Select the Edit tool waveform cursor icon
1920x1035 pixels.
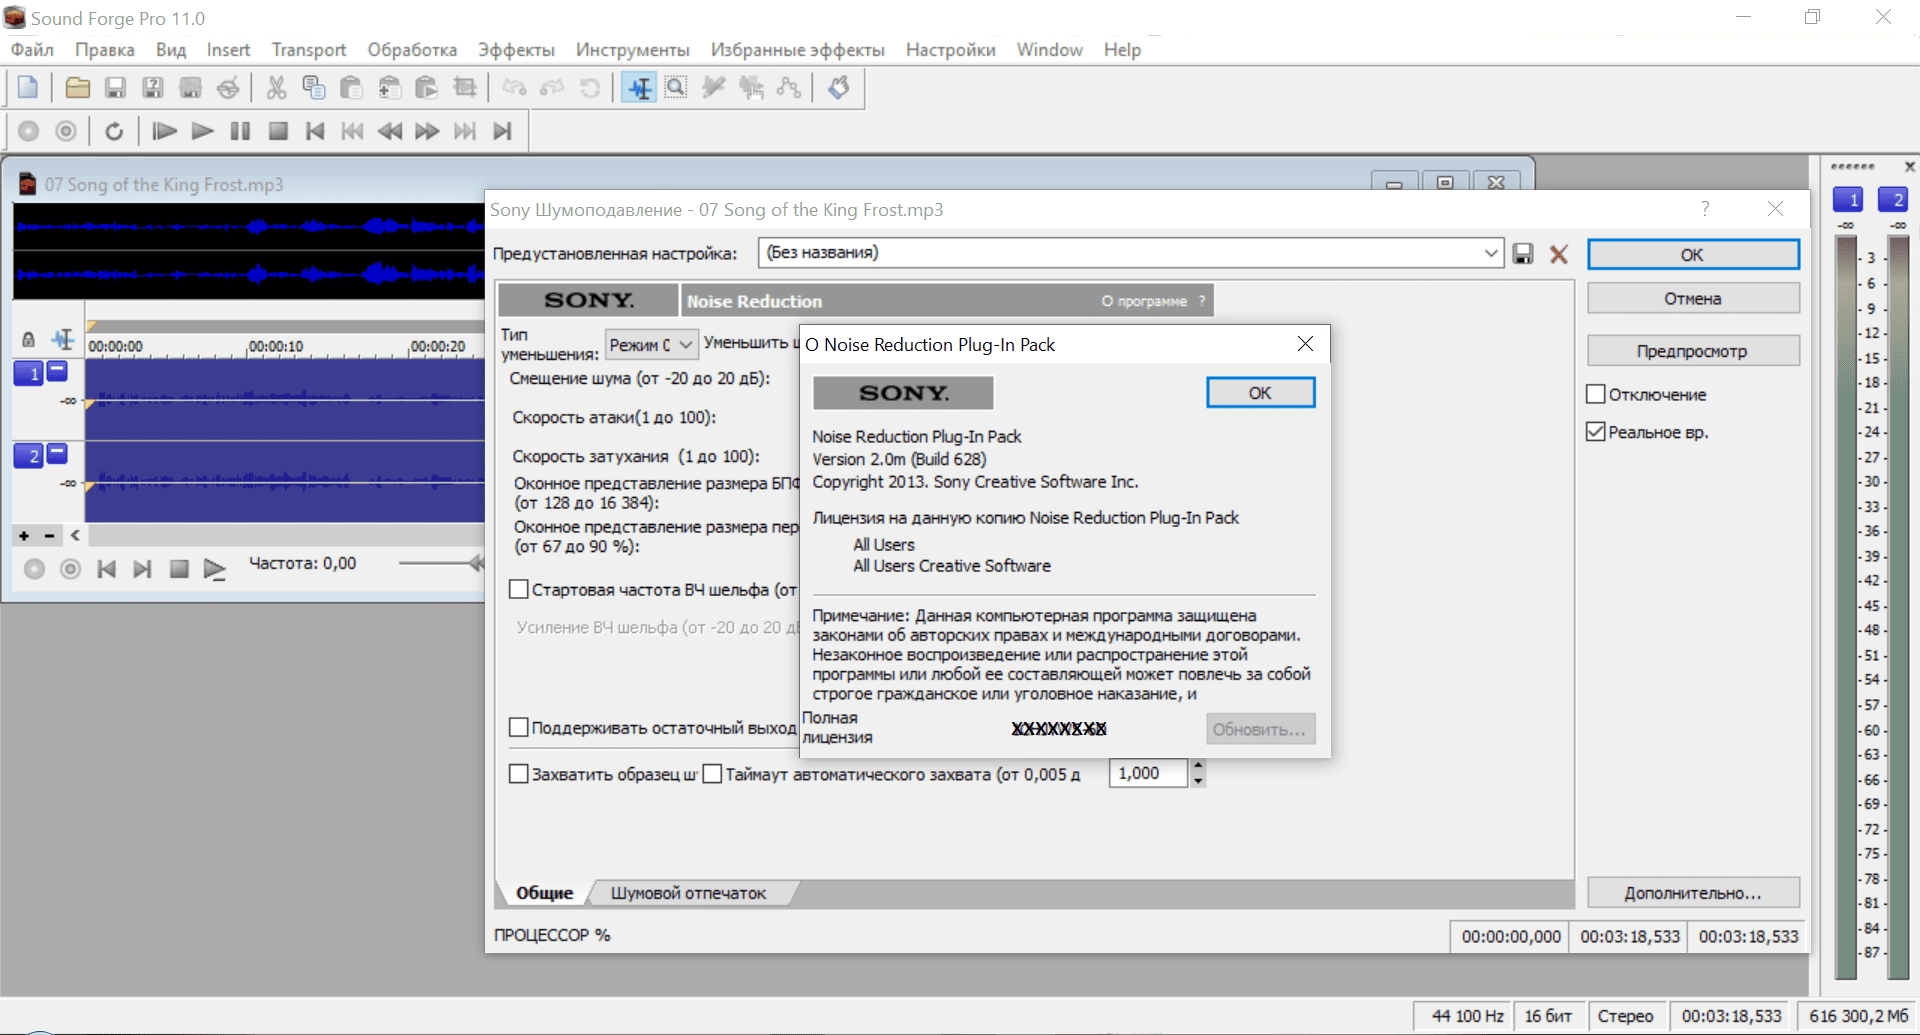click(639, 88)
